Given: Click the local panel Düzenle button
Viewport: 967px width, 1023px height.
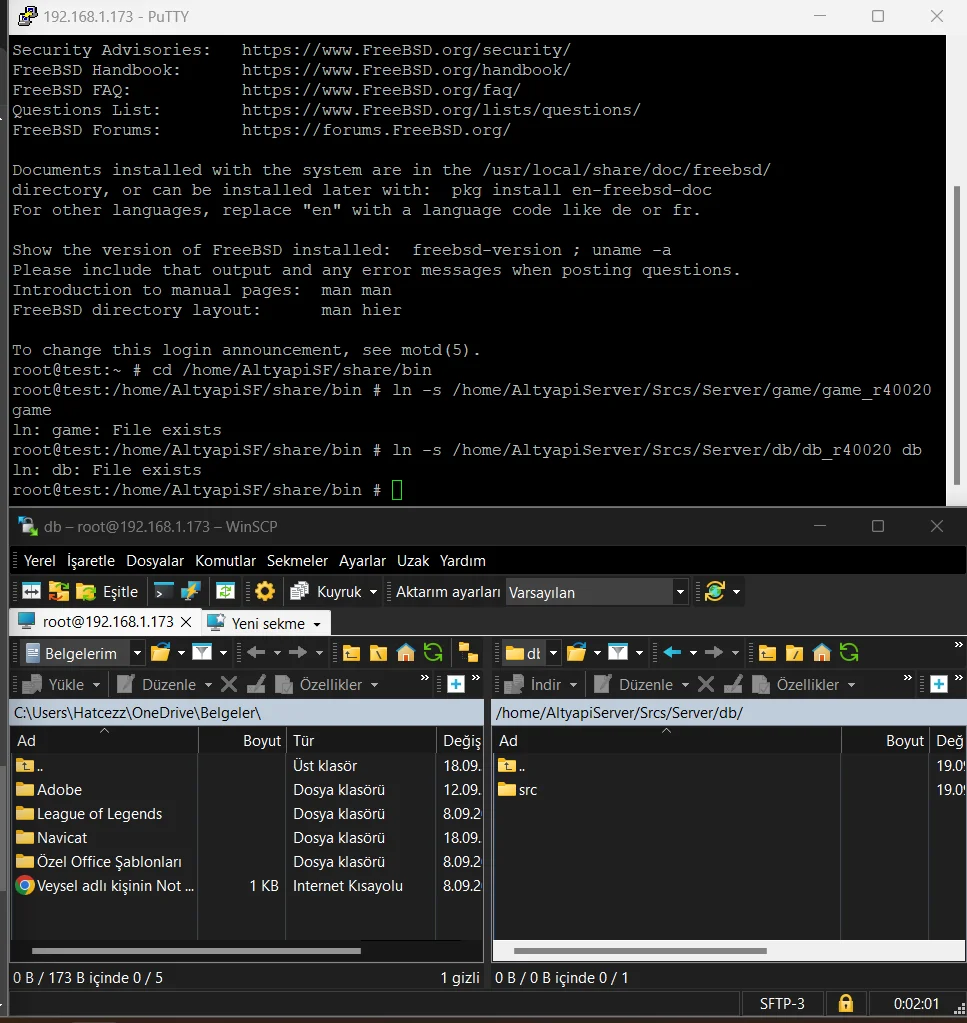Looking at the screenshot, I should click(x=157, y=684).
